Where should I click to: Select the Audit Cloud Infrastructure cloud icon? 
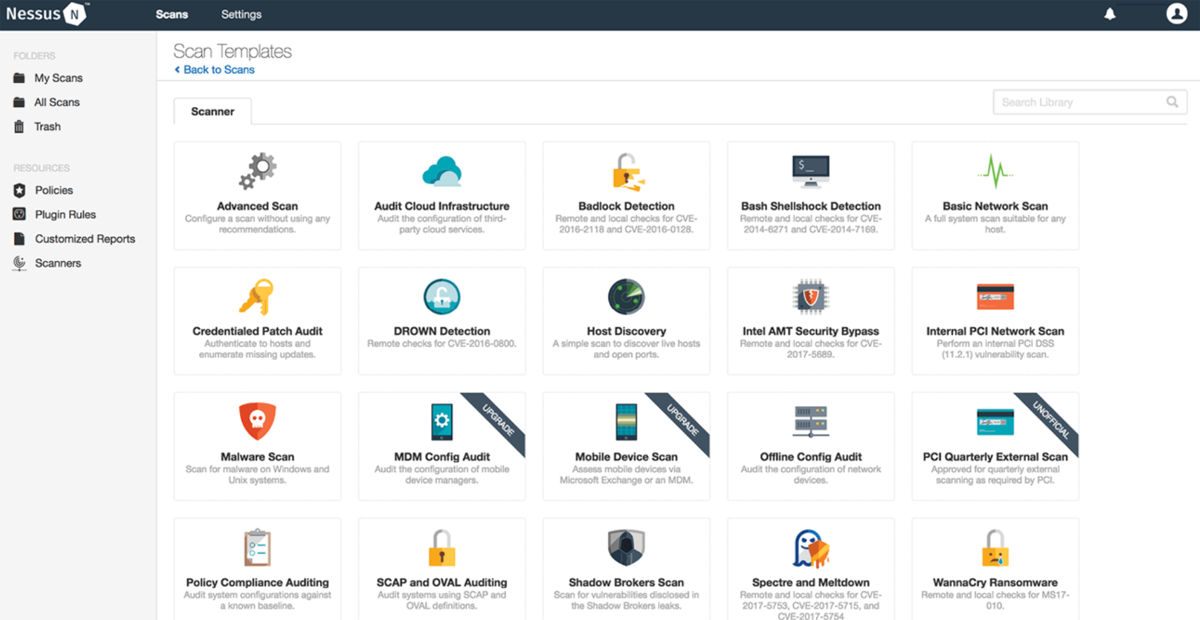click(441, 171)
